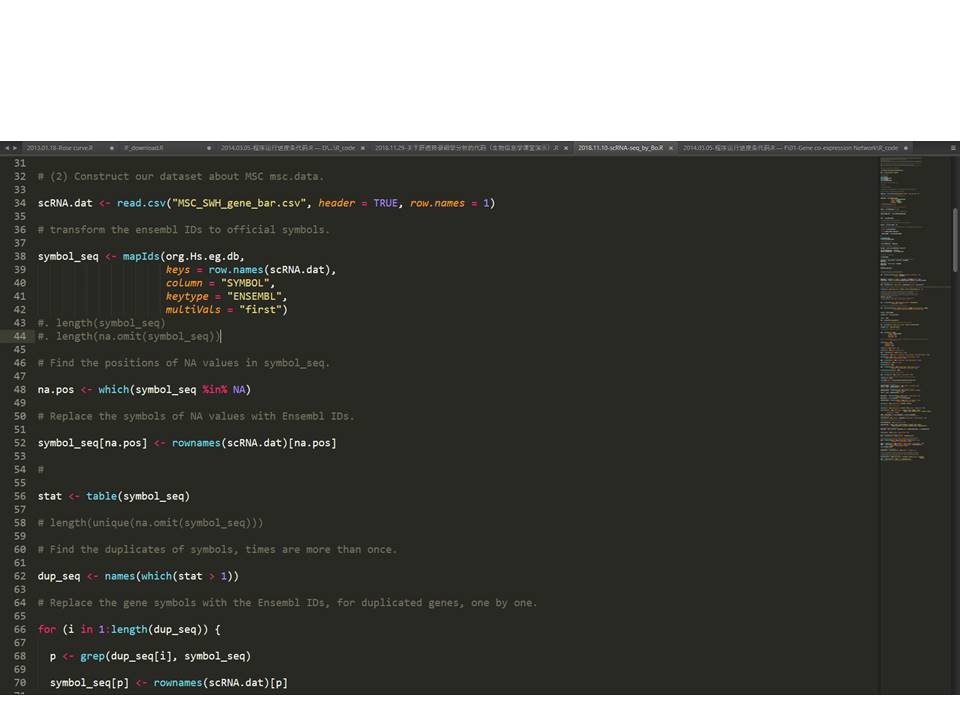
Task: Open the Gene co-expression Network R_code tab
Action: coord(790,148)
